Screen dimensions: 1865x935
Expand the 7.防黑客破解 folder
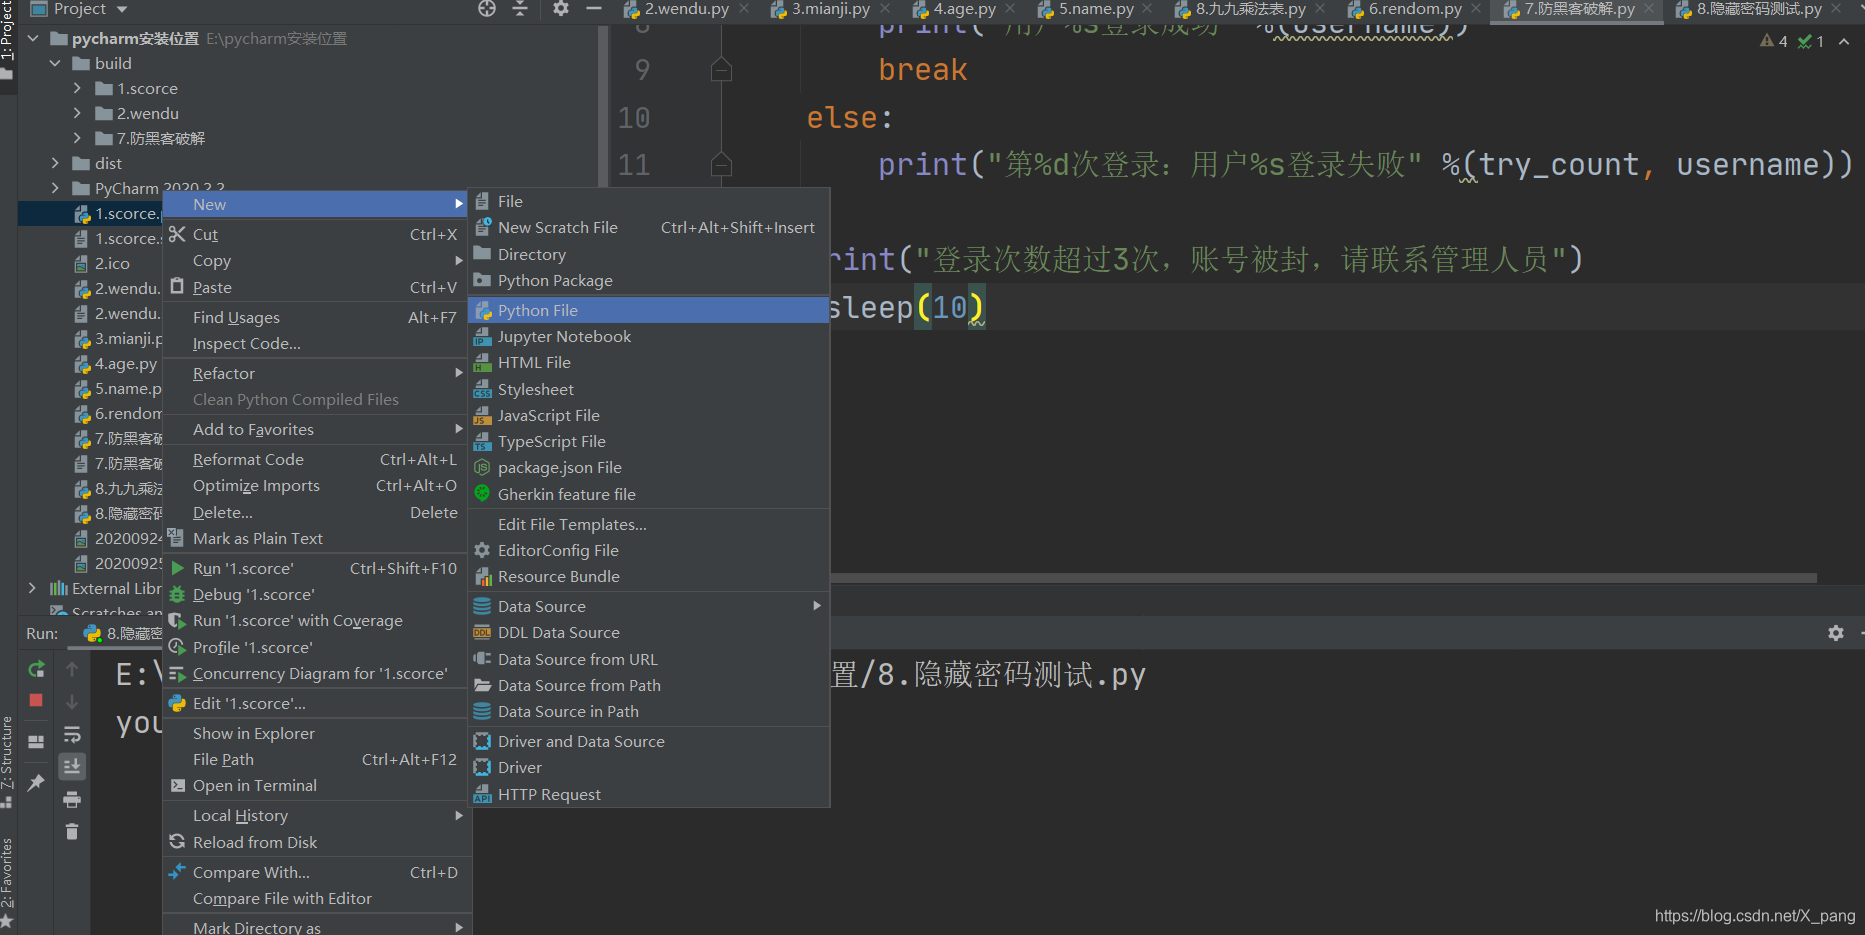pos(77,138)
